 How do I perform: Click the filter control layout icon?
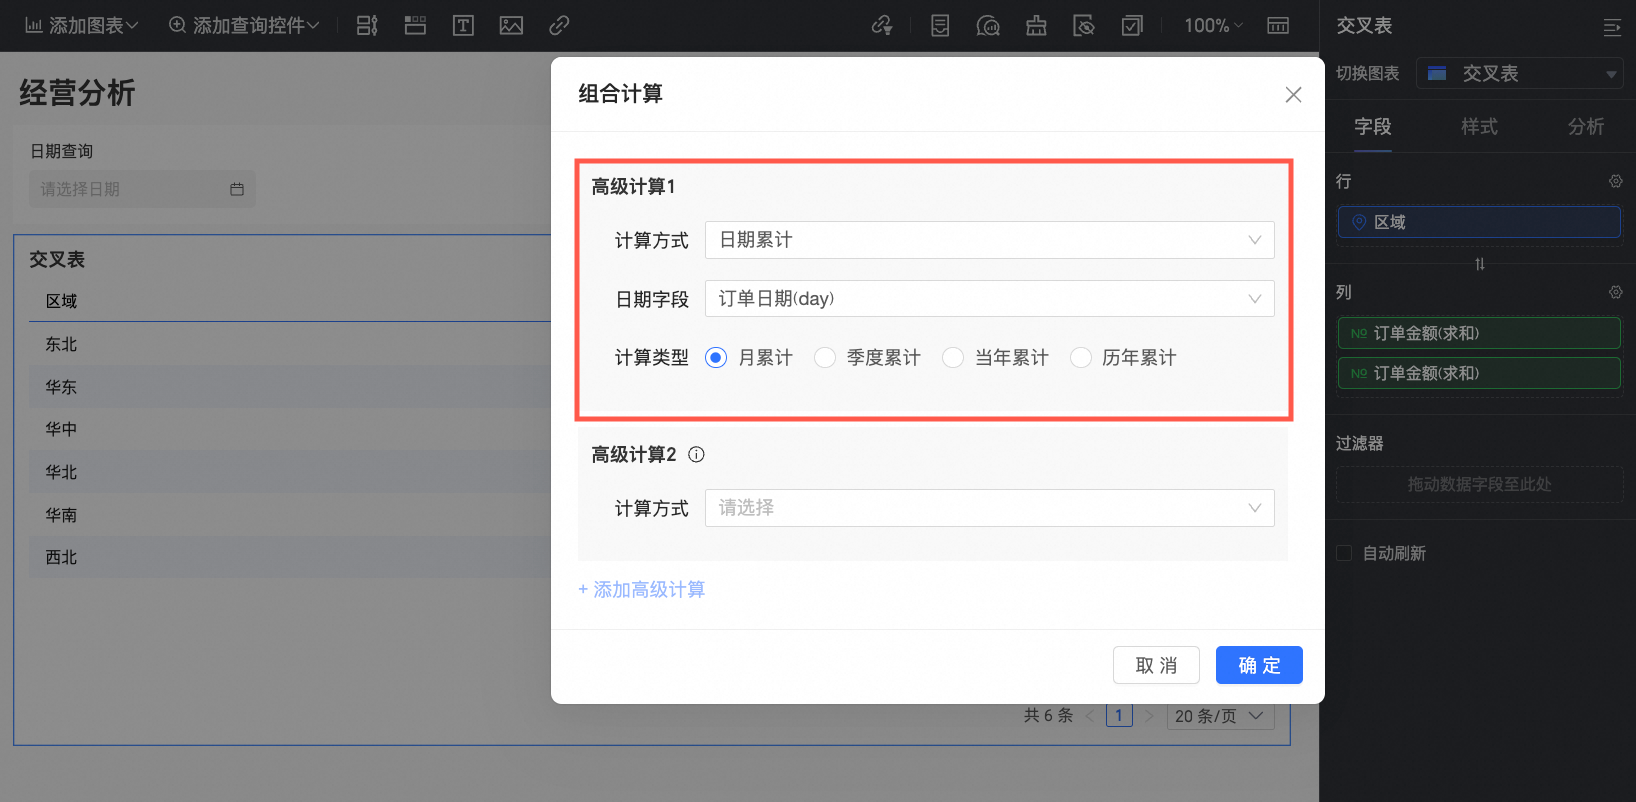click(x=367, y=25)
